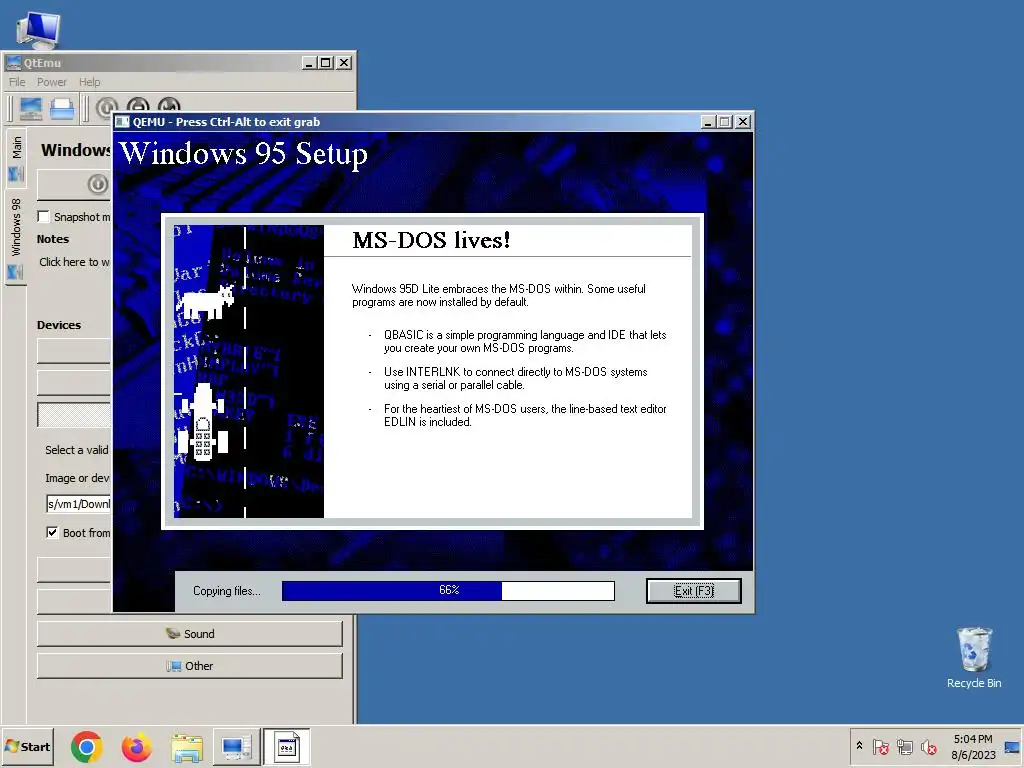Click the Notes label in QtEmu
The image size is (1024, 768).
[x=53, y=239]
